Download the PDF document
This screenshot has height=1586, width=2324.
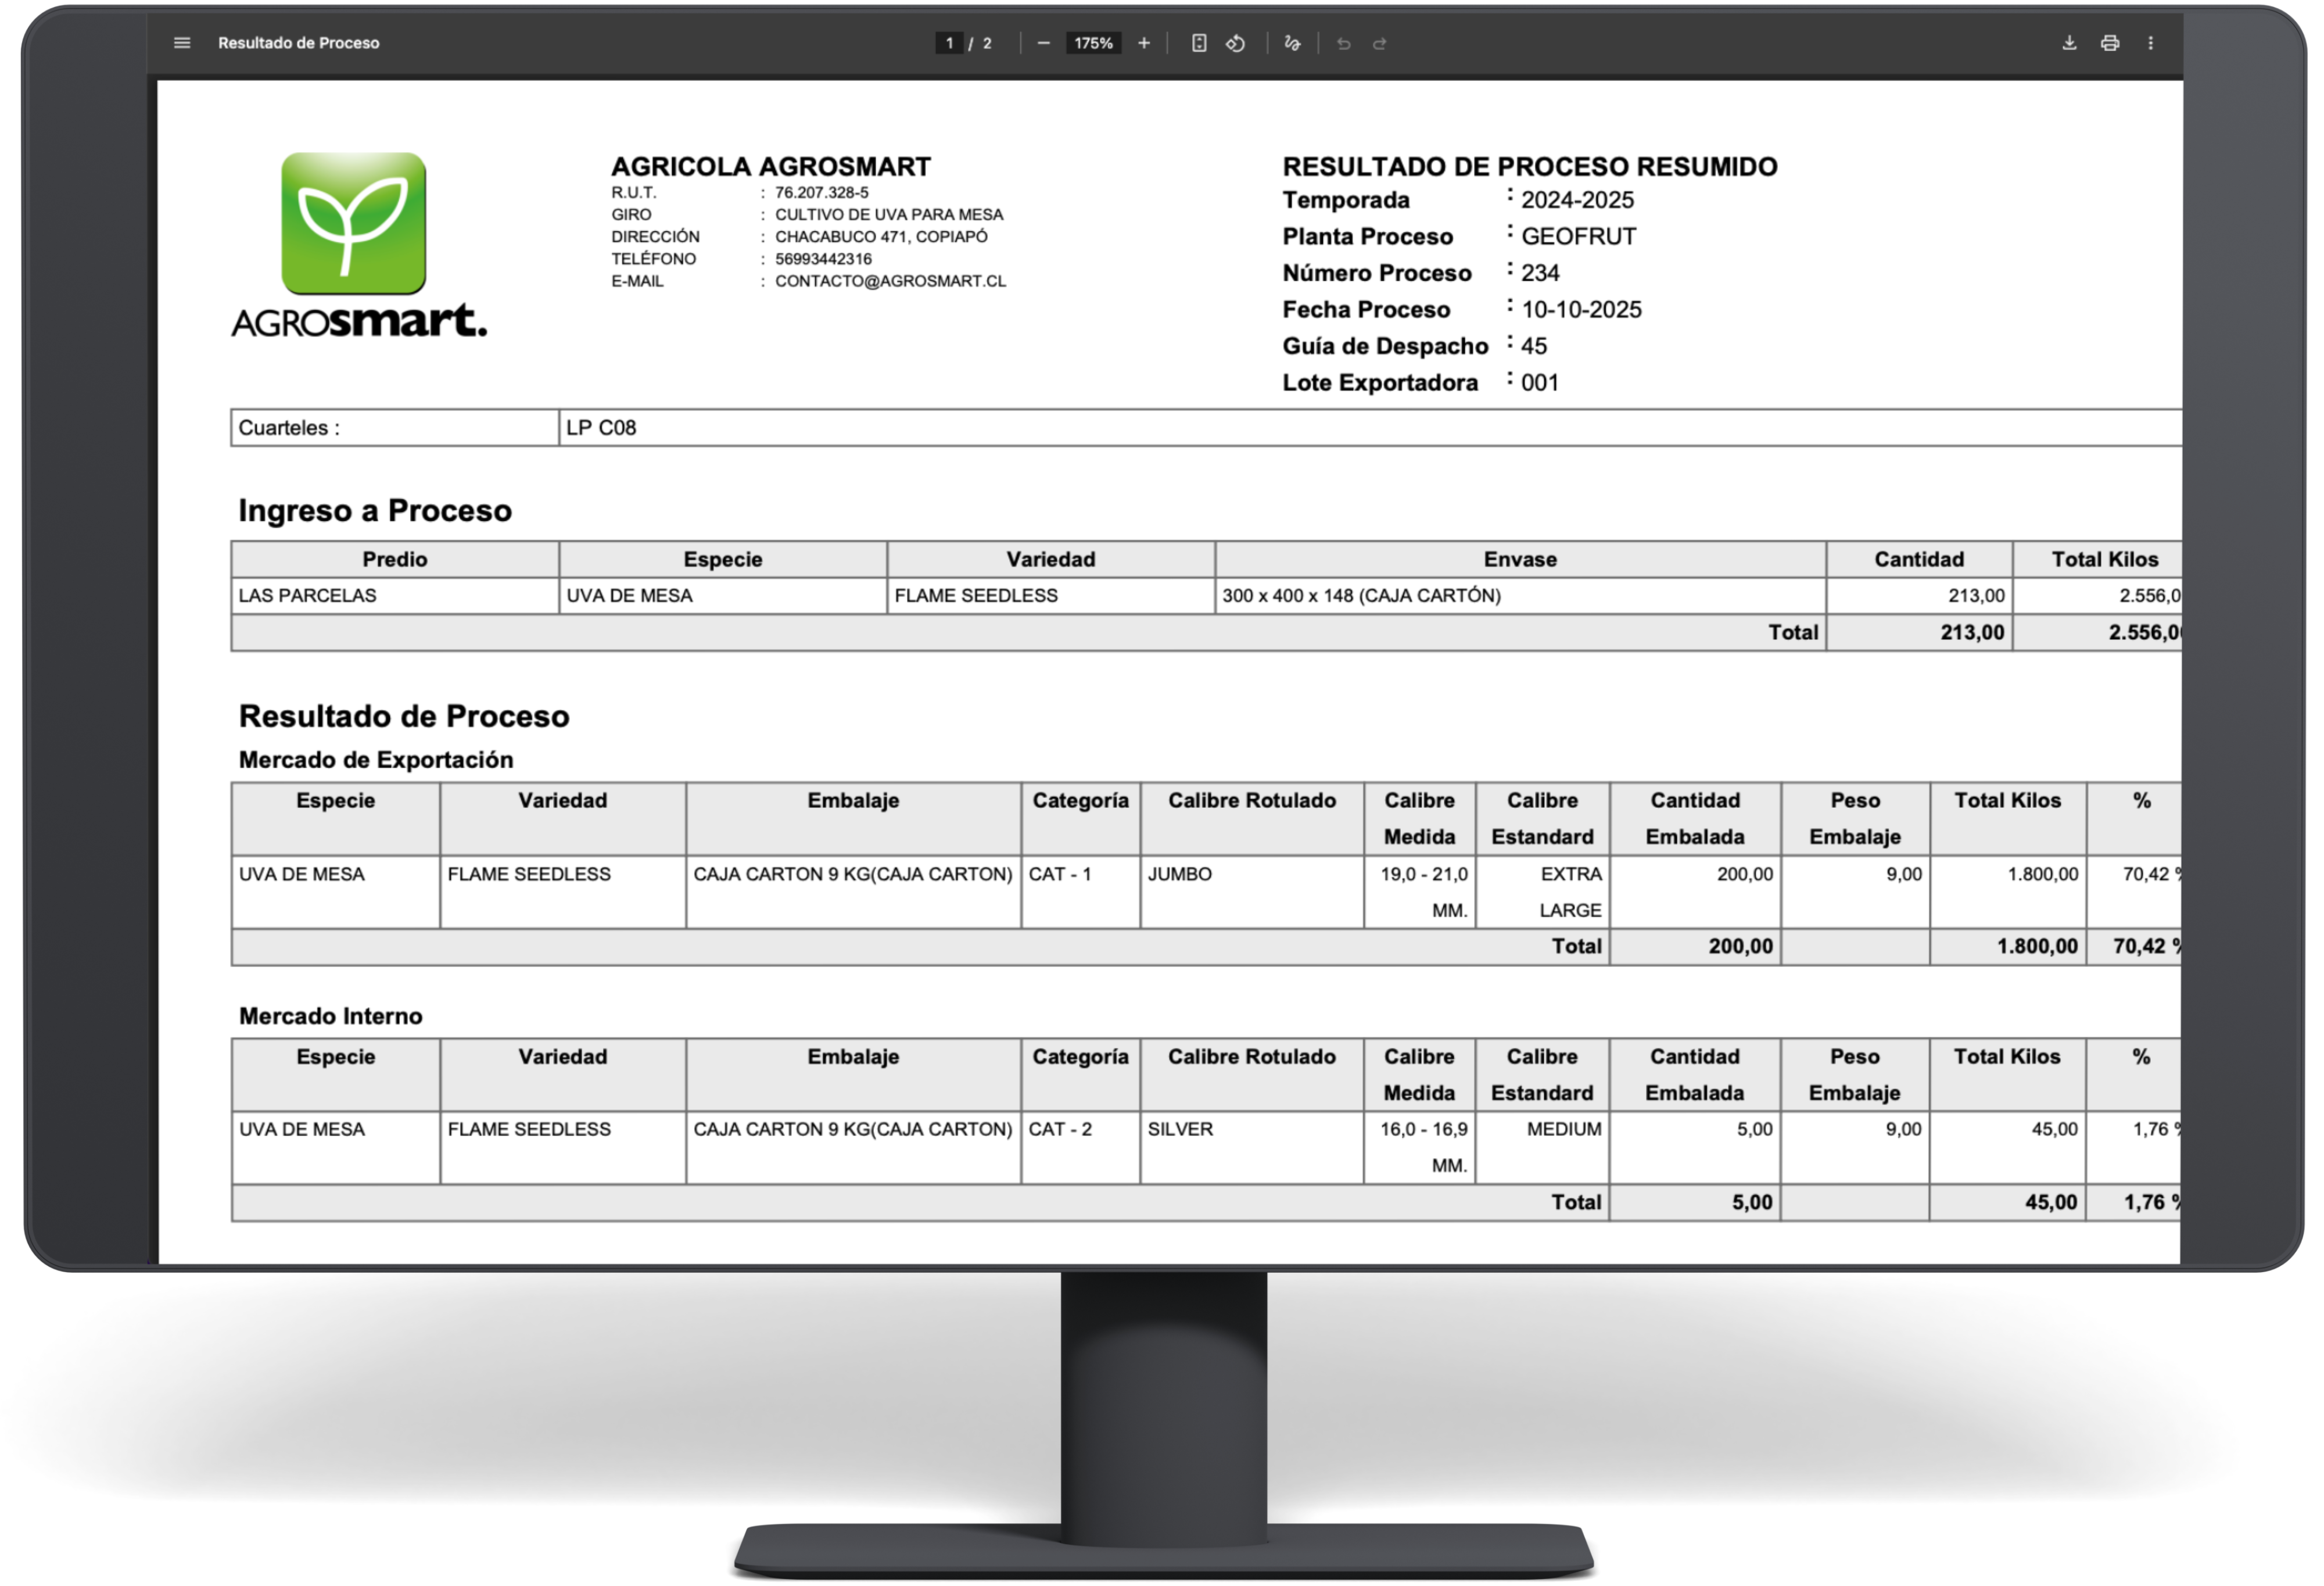[x=2069, y=43]
